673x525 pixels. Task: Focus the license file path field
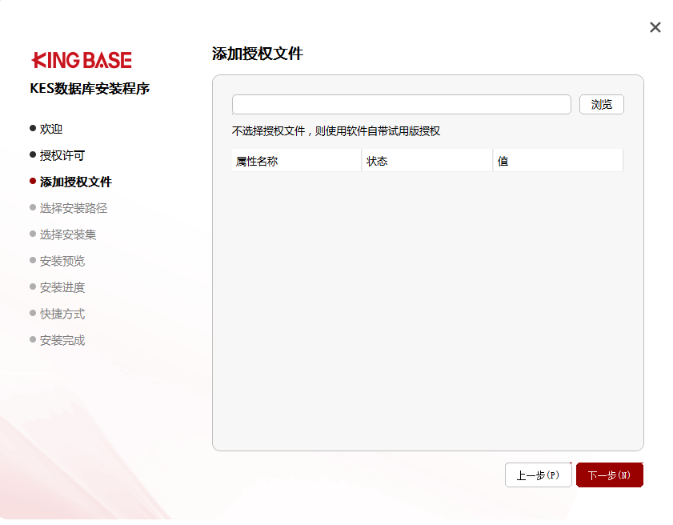(401, 104)
